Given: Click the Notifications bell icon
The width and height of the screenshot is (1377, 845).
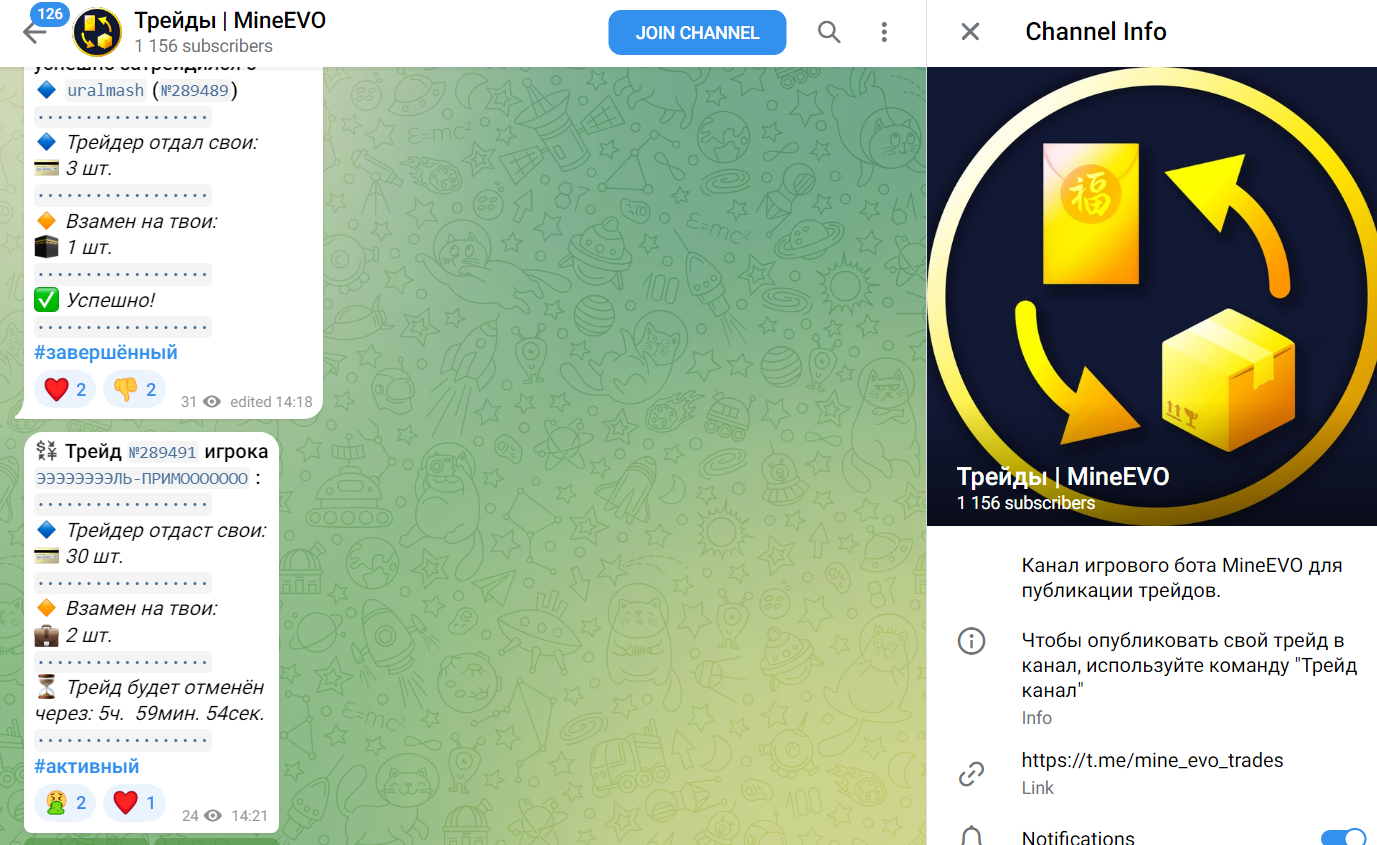Looking at the screenshot, I should tap(971, 837).
